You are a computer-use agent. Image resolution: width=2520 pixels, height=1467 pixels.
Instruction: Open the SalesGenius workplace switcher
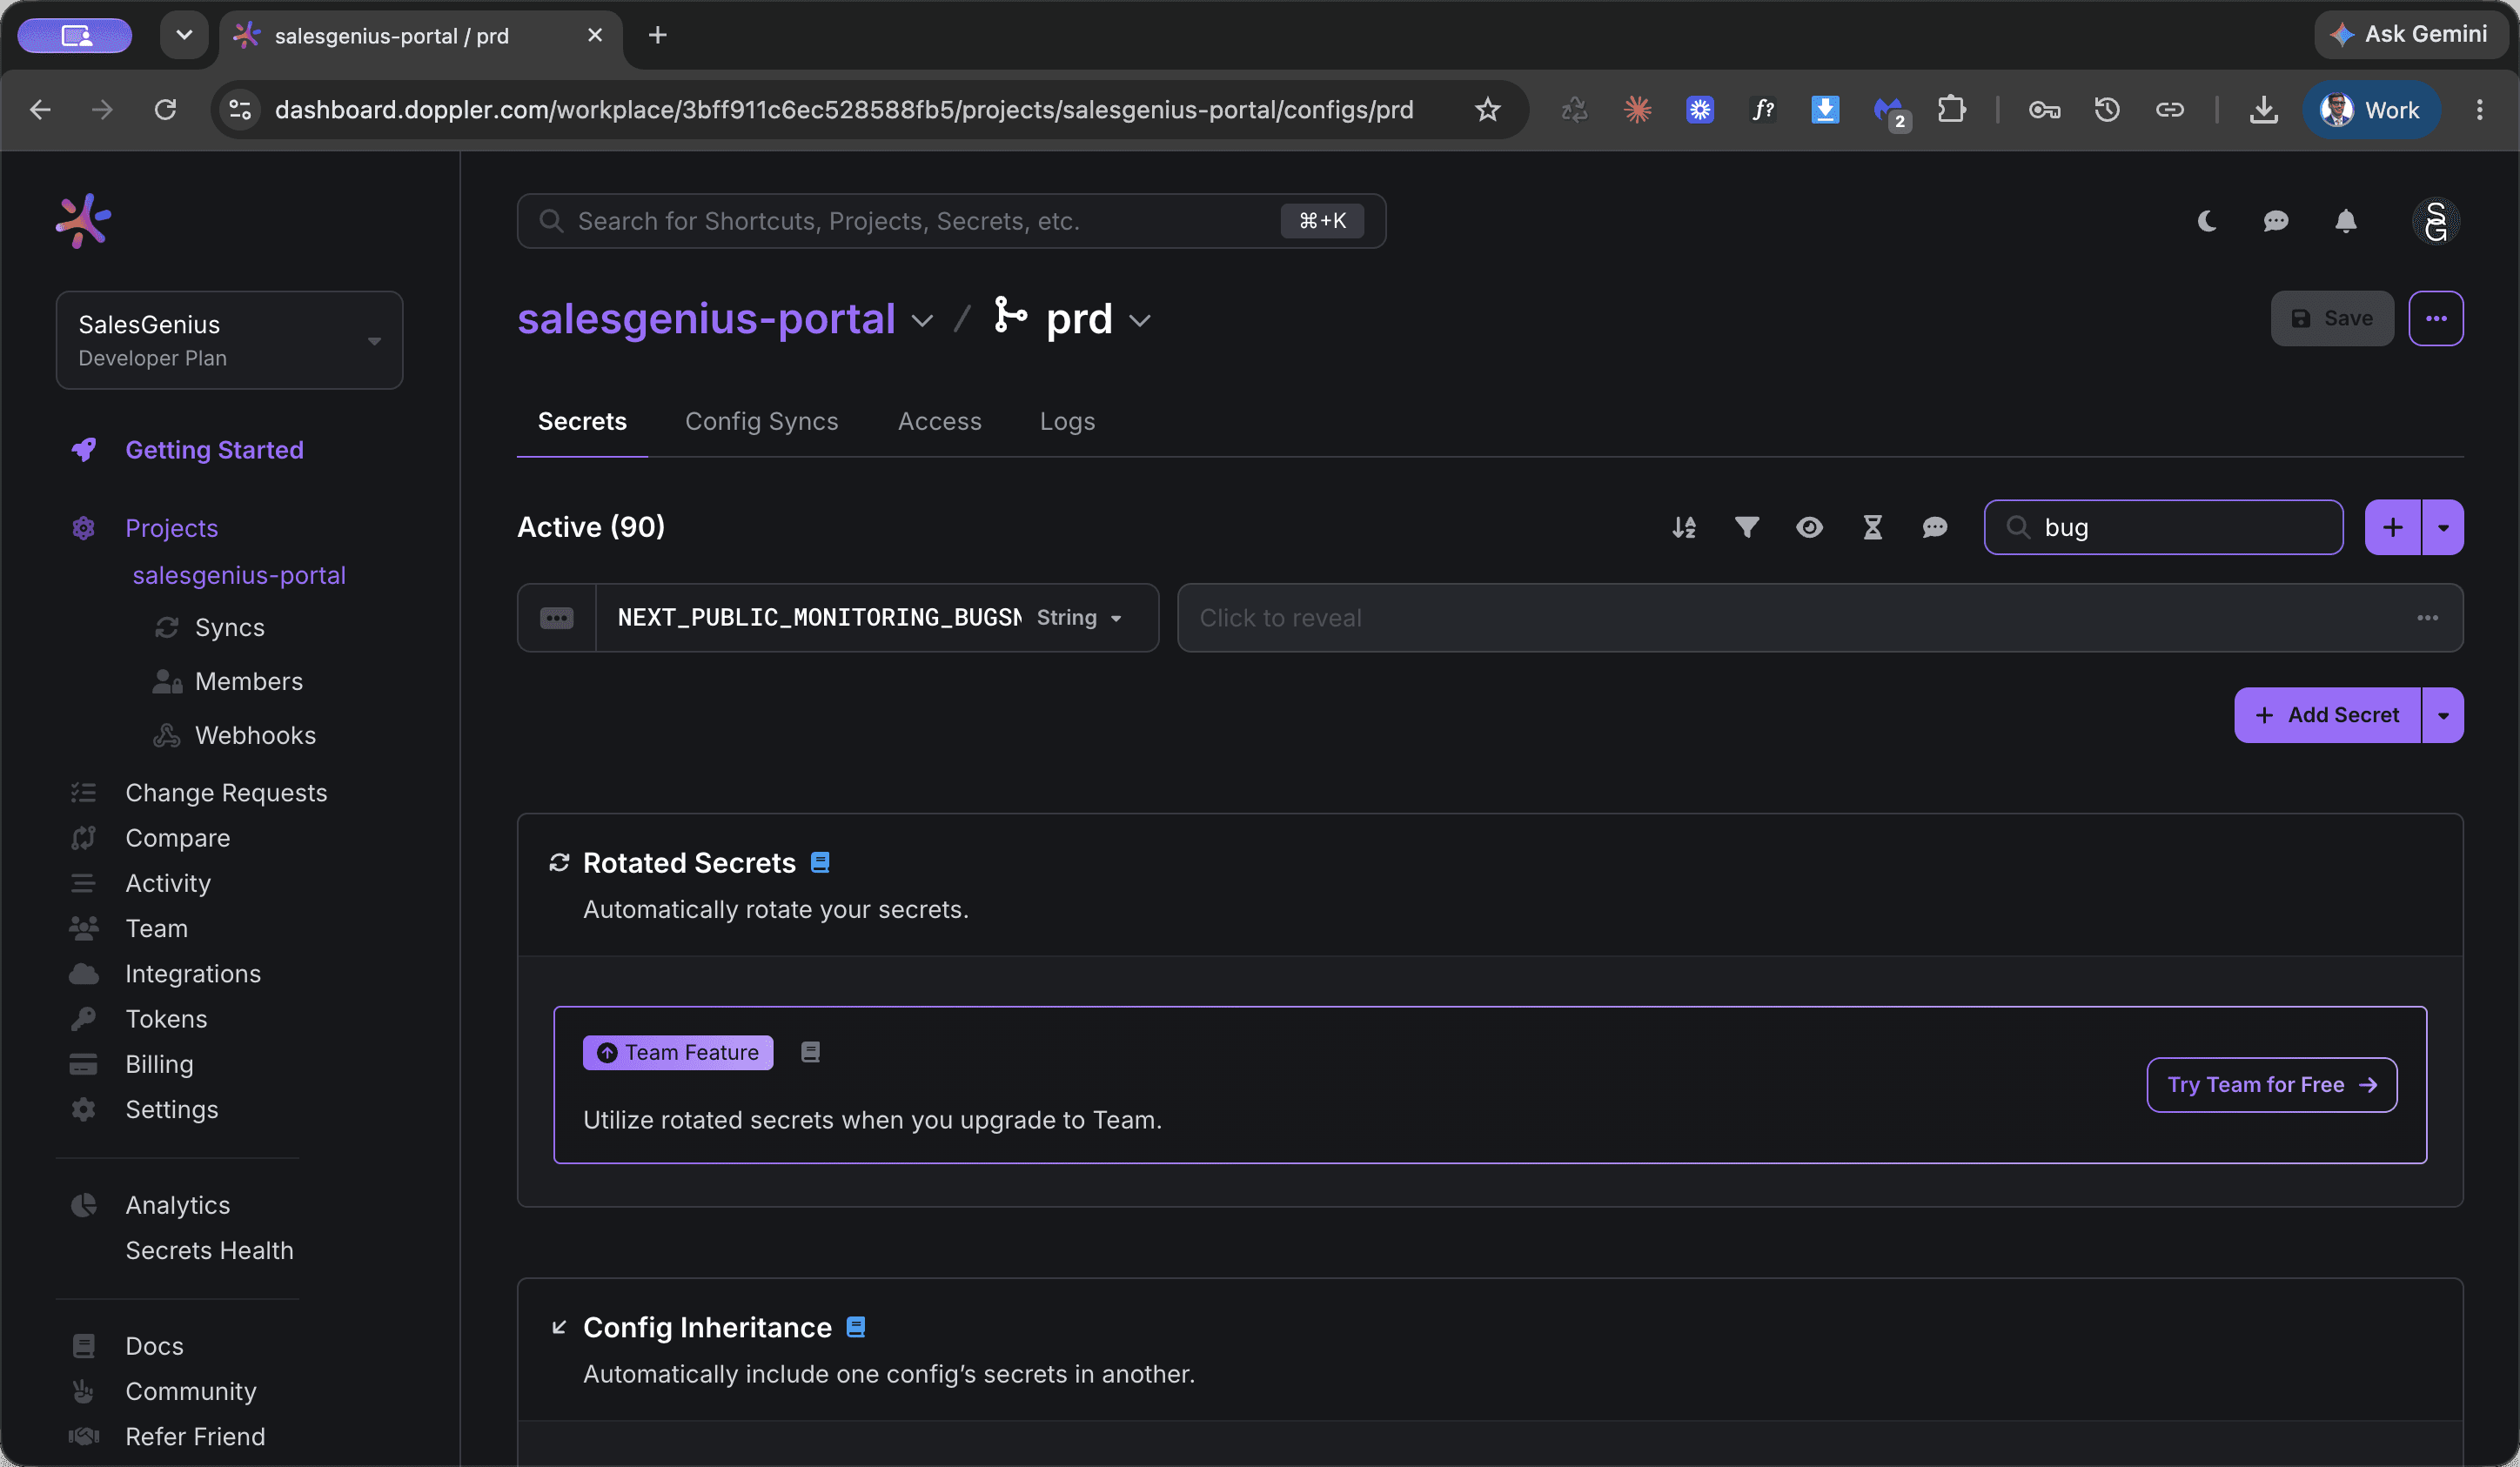click(x=230, y=340)
